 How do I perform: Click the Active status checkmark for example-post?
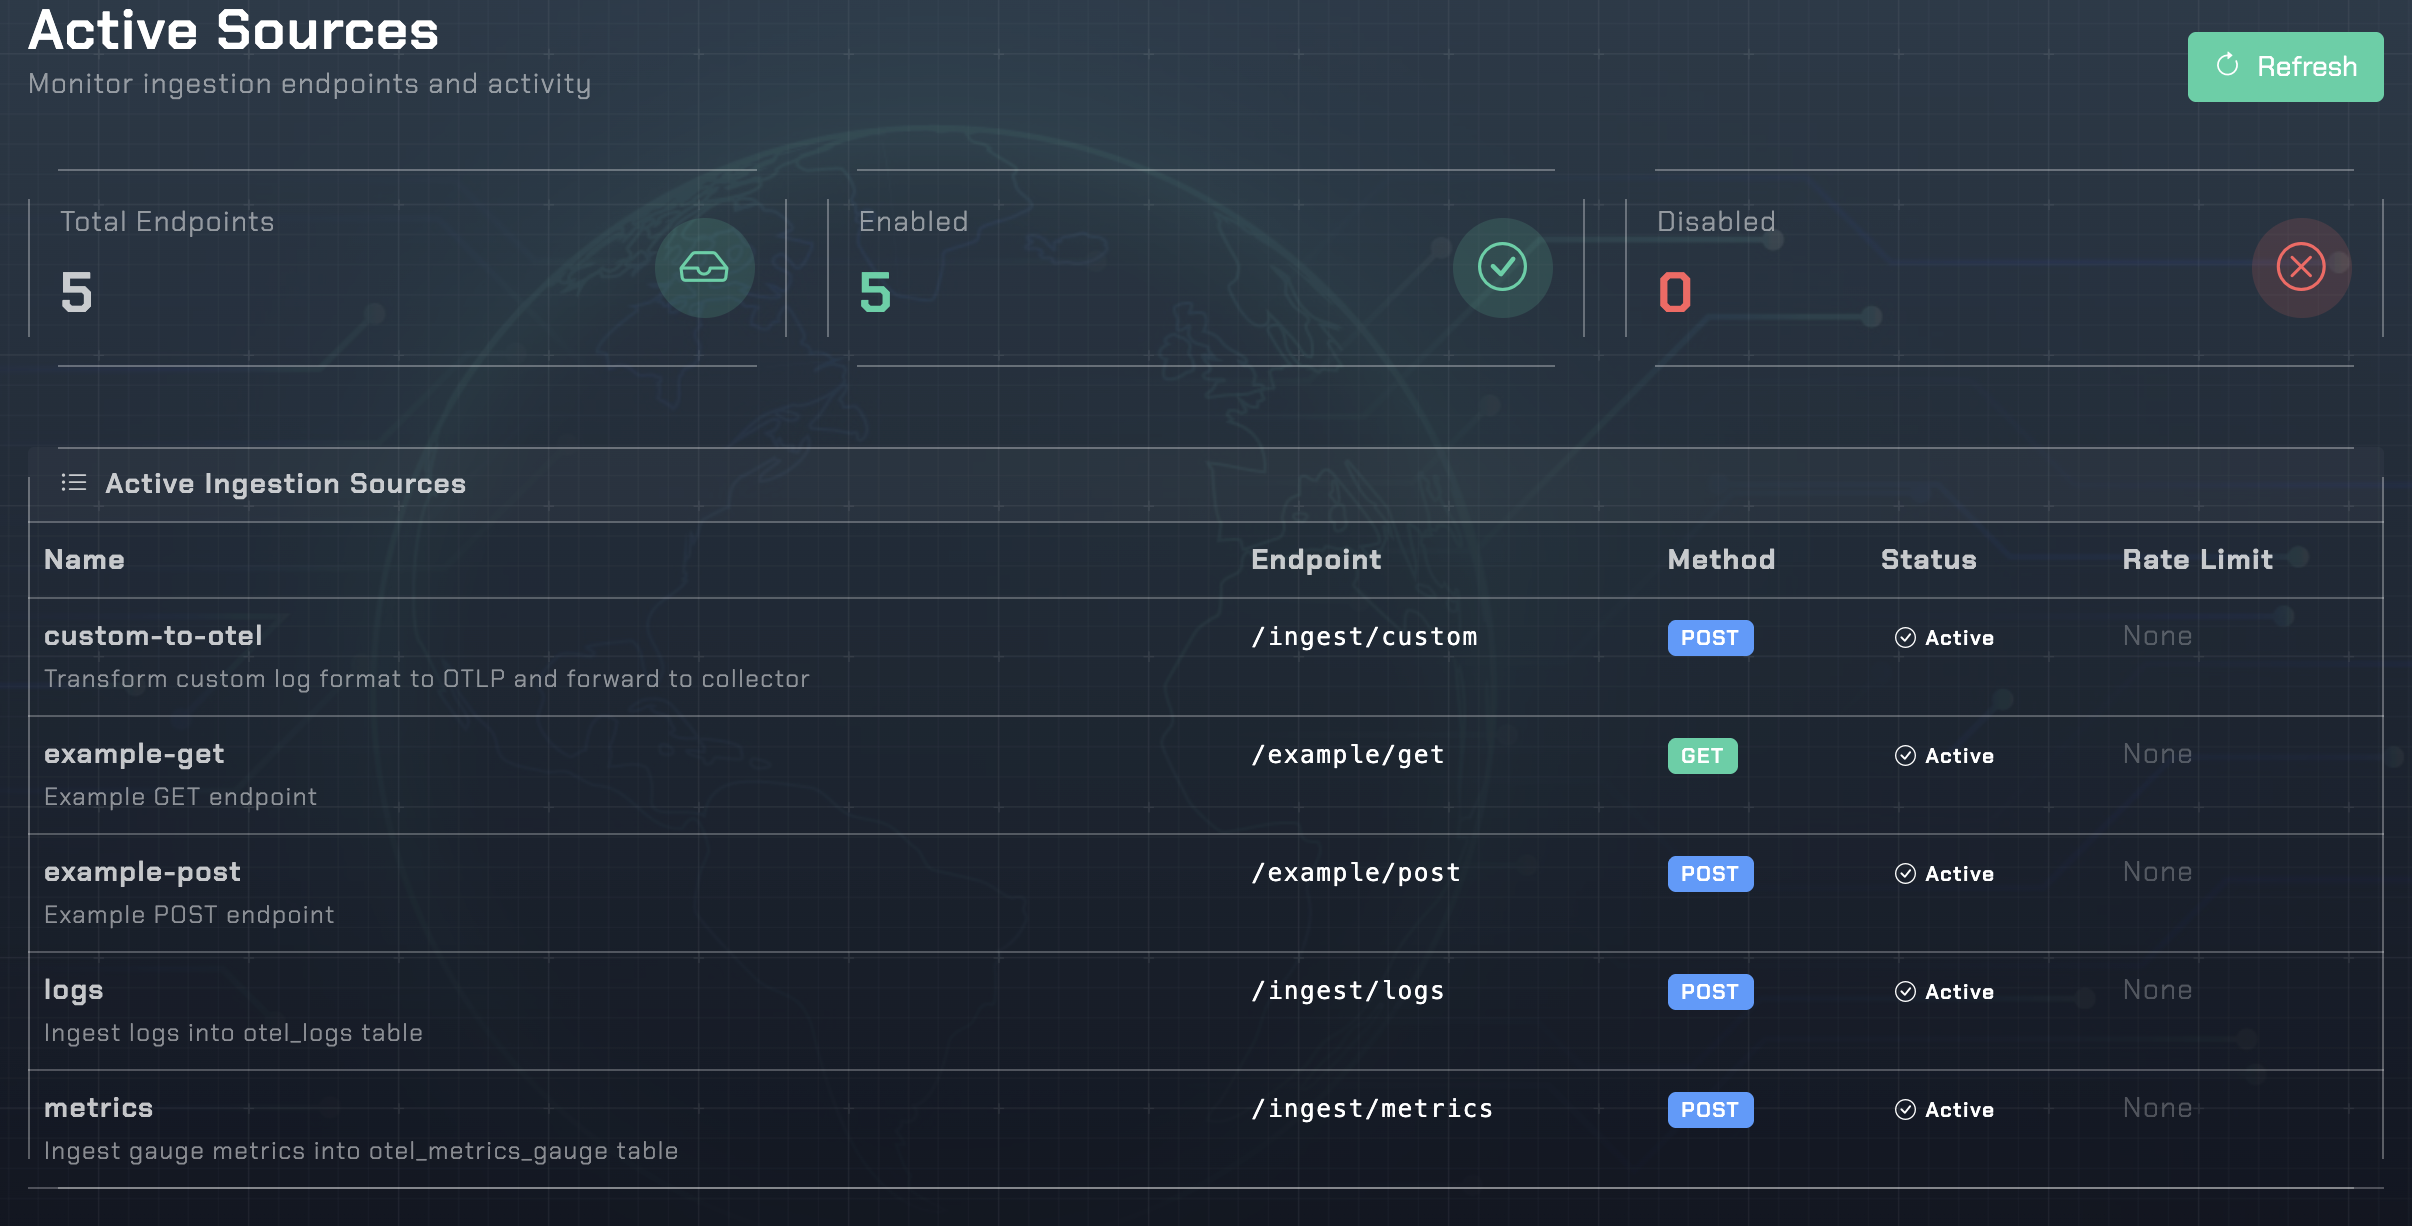coord(1906,874)
